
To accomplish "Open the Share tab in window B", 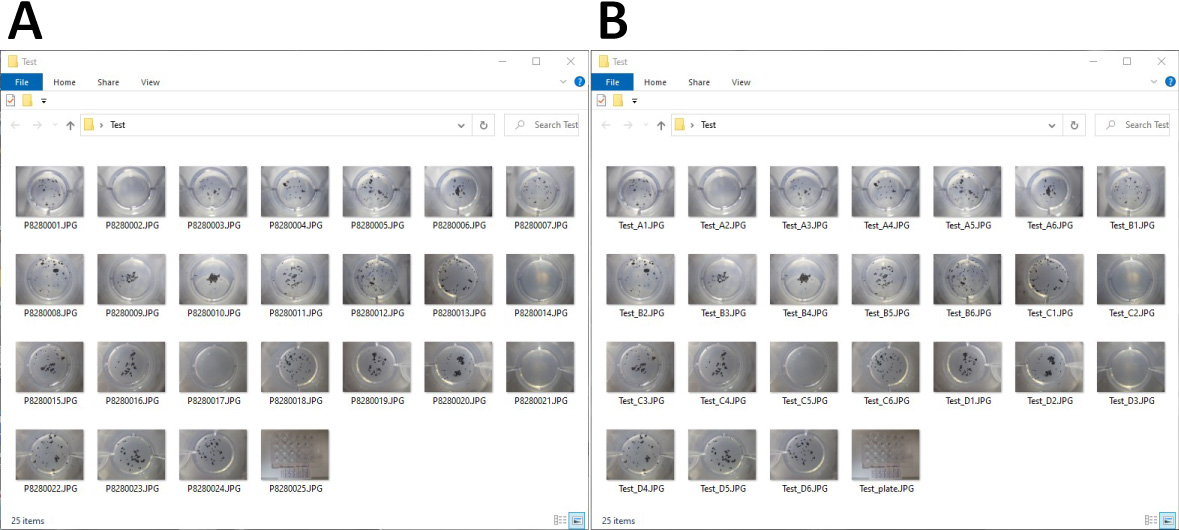I will click(x=699, y=82).
